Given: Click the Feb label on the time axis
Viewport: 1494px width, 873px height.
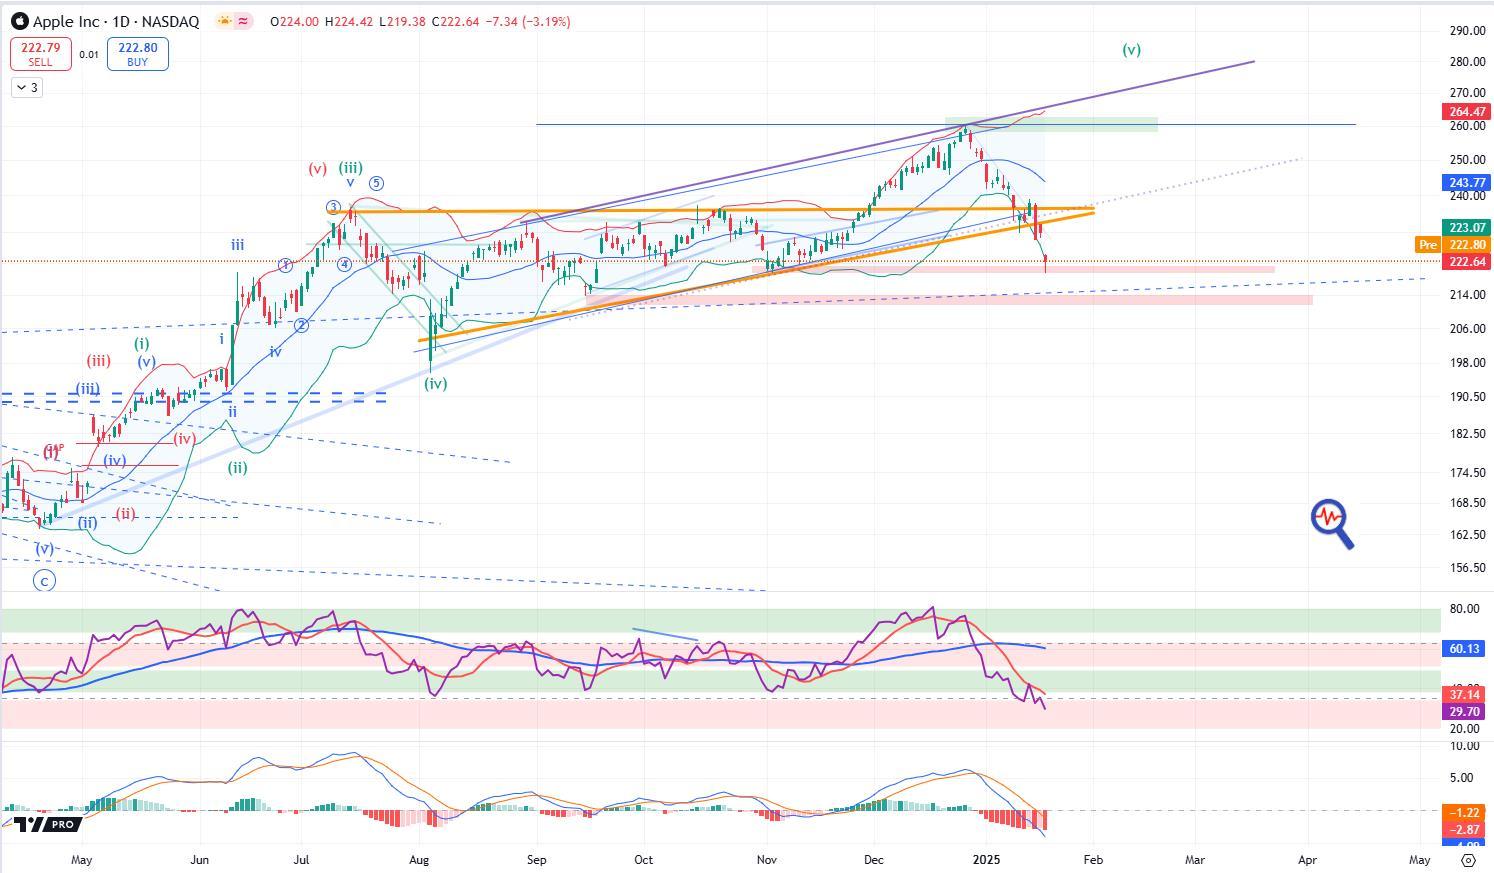Looking at the screenshot, I should pyautogui.click(x=1093, y=860).
